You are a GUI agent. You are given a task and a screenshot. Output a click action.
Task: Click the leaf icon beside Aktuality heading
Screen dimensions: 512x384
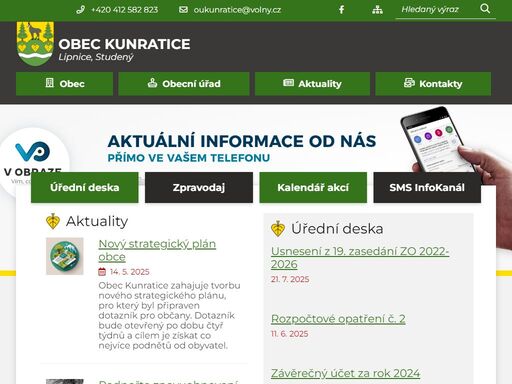coord(53,221)
